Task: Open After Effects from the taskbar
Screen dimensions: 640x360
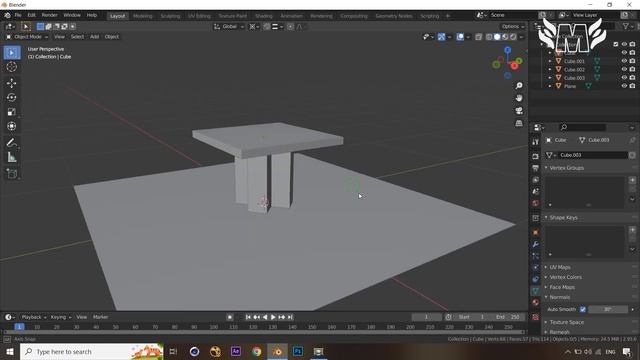Action: point(236,351)
